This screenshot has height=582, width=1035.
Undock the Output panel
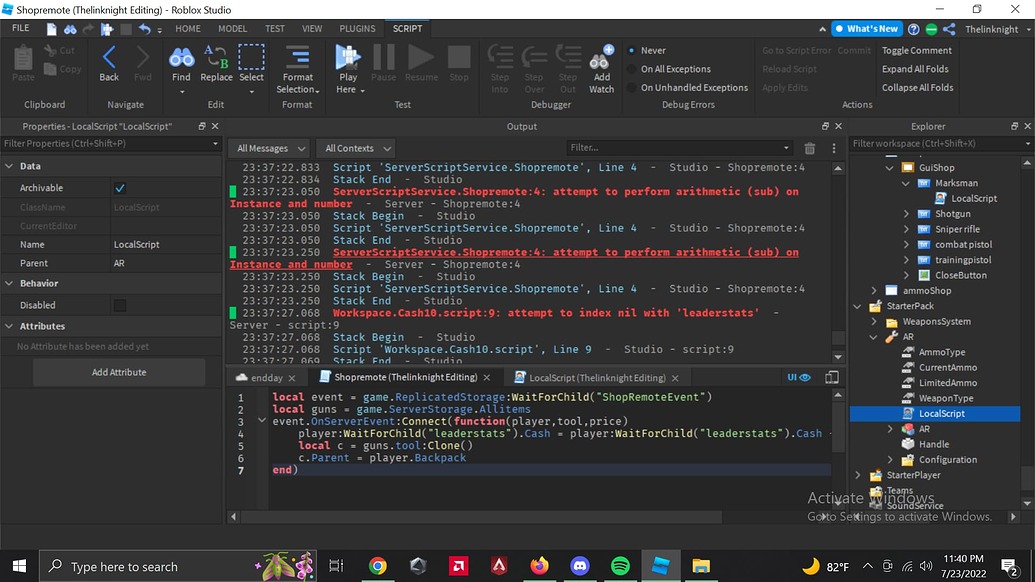(825, 126)
